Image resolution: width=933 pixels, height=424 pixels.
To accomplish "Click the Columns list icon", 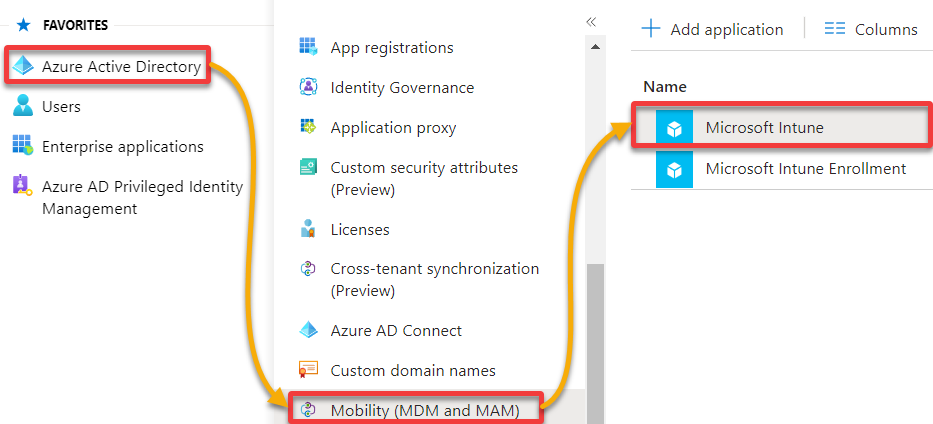I will pos(835,29).
